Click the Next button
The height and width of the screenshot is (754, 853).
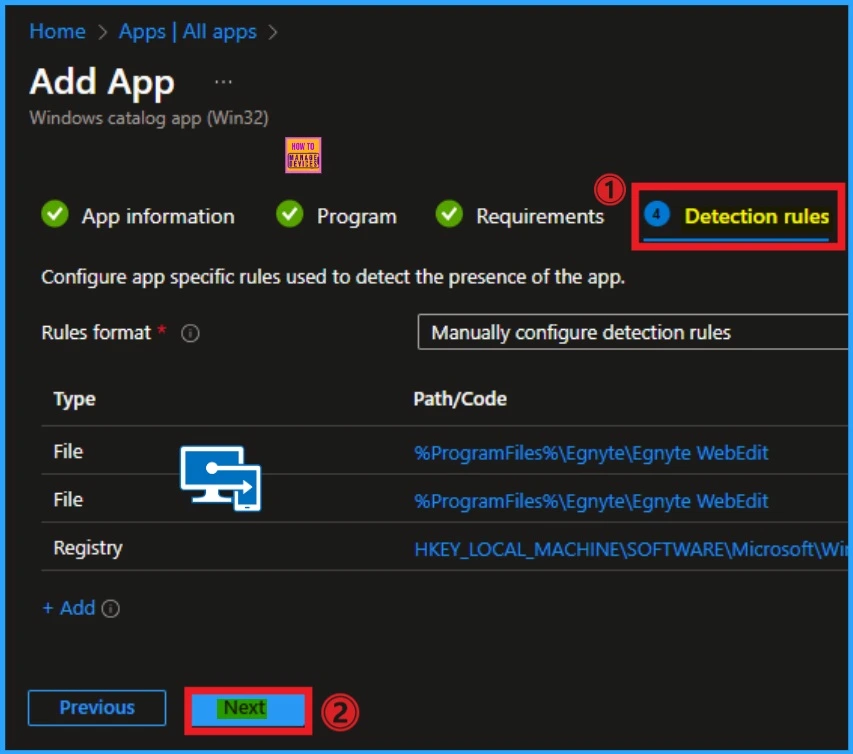[x=248, y=709]
